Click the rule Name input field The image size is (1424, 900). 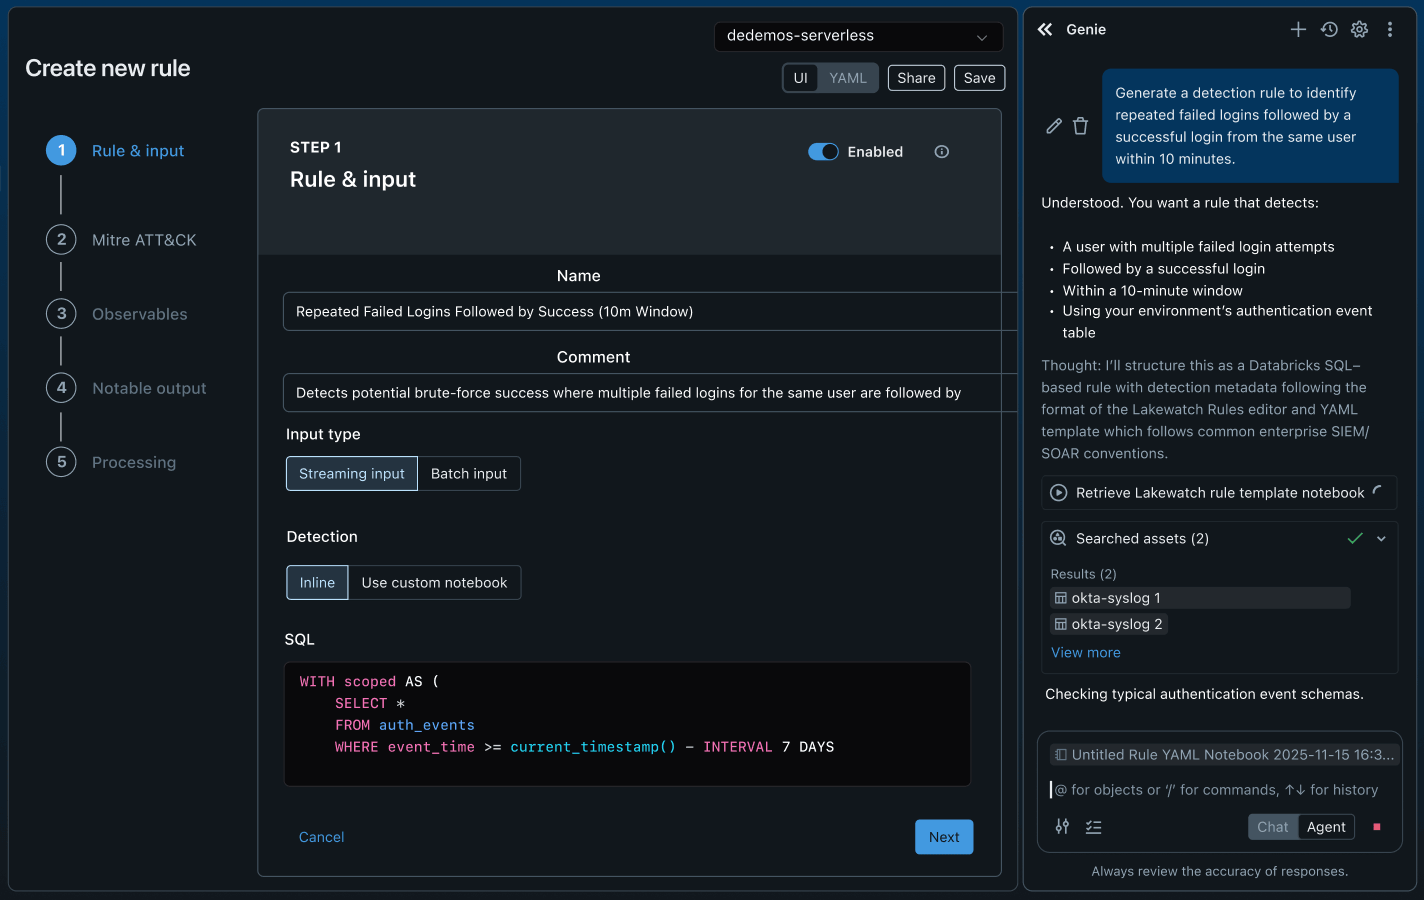(x=640, y=312)
